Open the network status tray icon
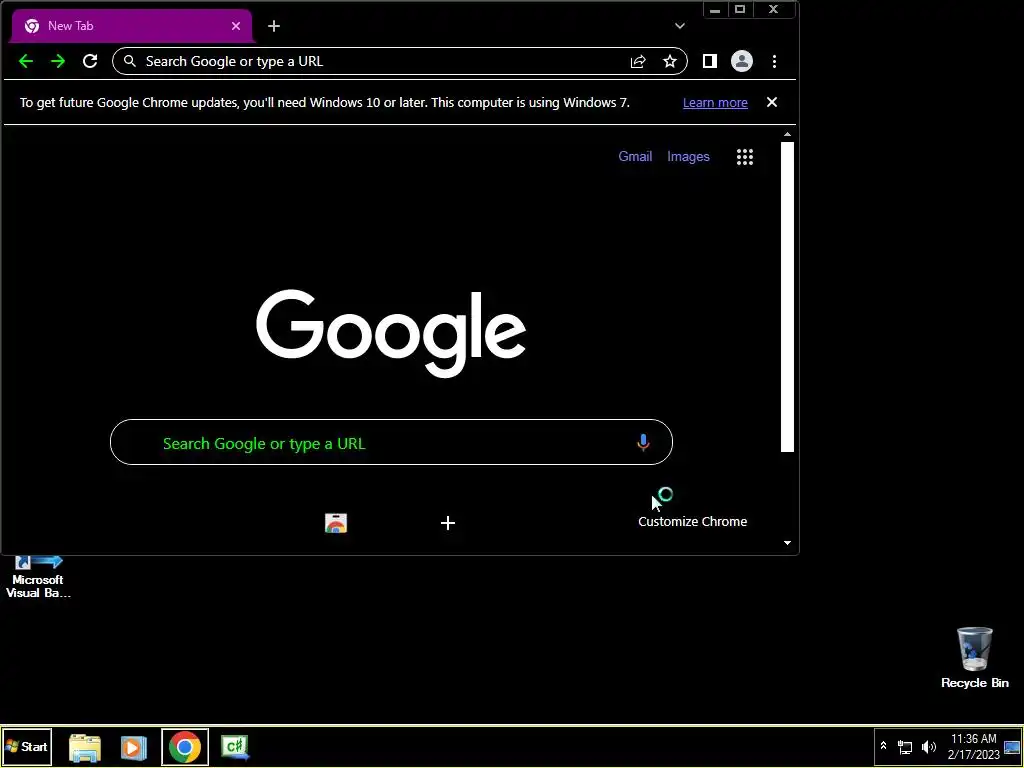1024x768 pixels. click(x=904, y=746)
